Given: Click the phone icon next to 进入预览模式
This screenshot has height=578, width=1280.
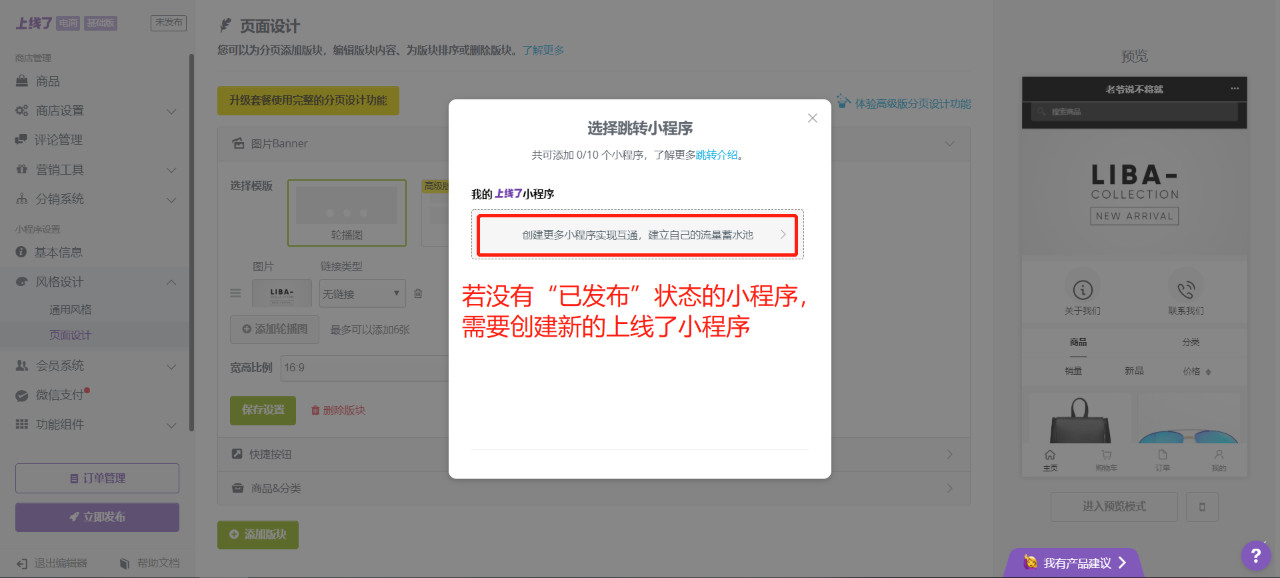Looking at the screenshot, I should click(x=1201, y=507).
